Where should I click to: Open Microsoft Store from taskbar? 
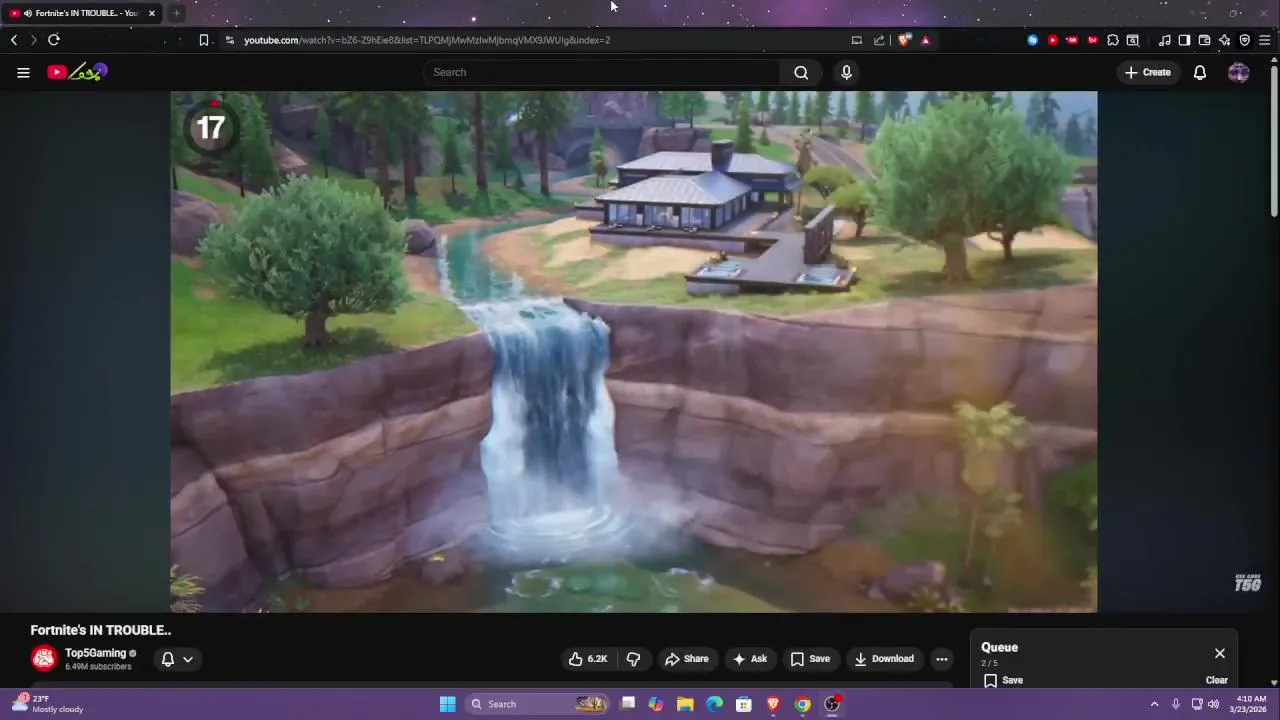pos(744,704)
